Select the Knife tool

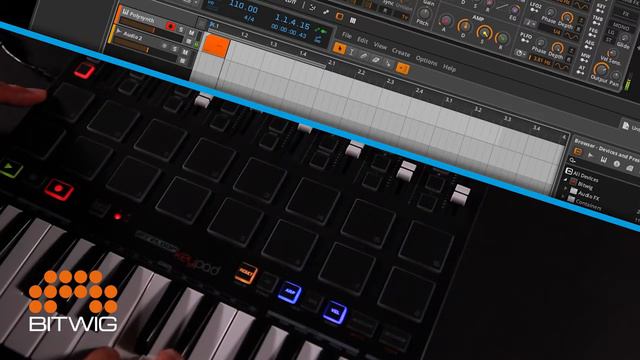(x=388, y=64)
